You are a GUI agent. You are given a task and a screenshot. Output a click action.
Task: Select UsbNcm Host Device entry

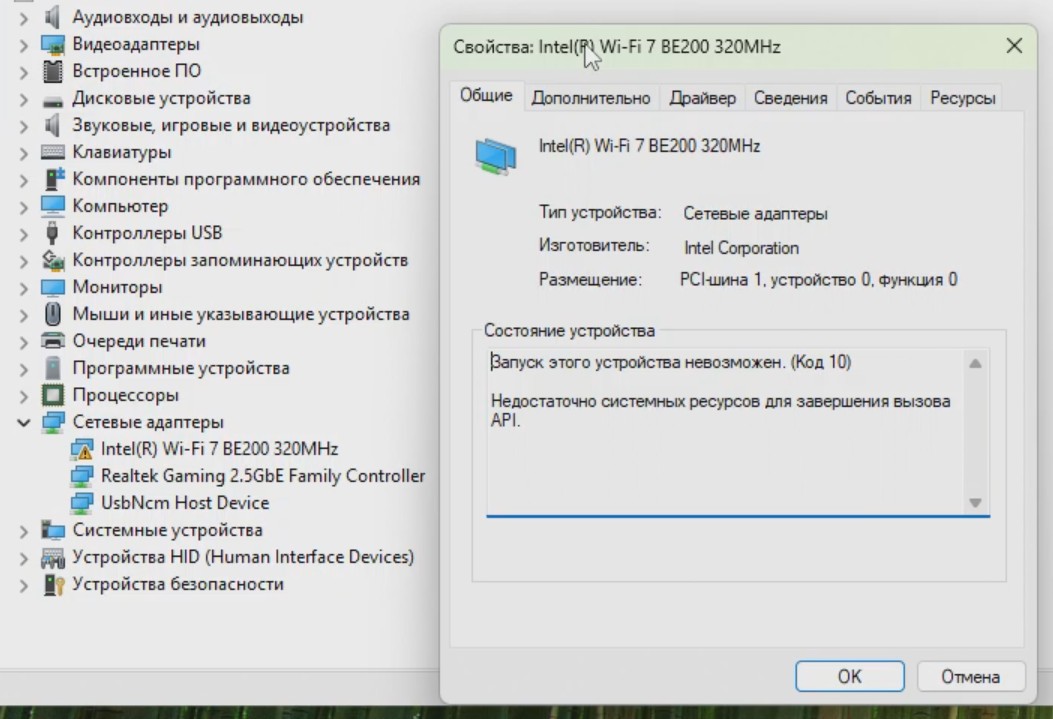[185, 503]
